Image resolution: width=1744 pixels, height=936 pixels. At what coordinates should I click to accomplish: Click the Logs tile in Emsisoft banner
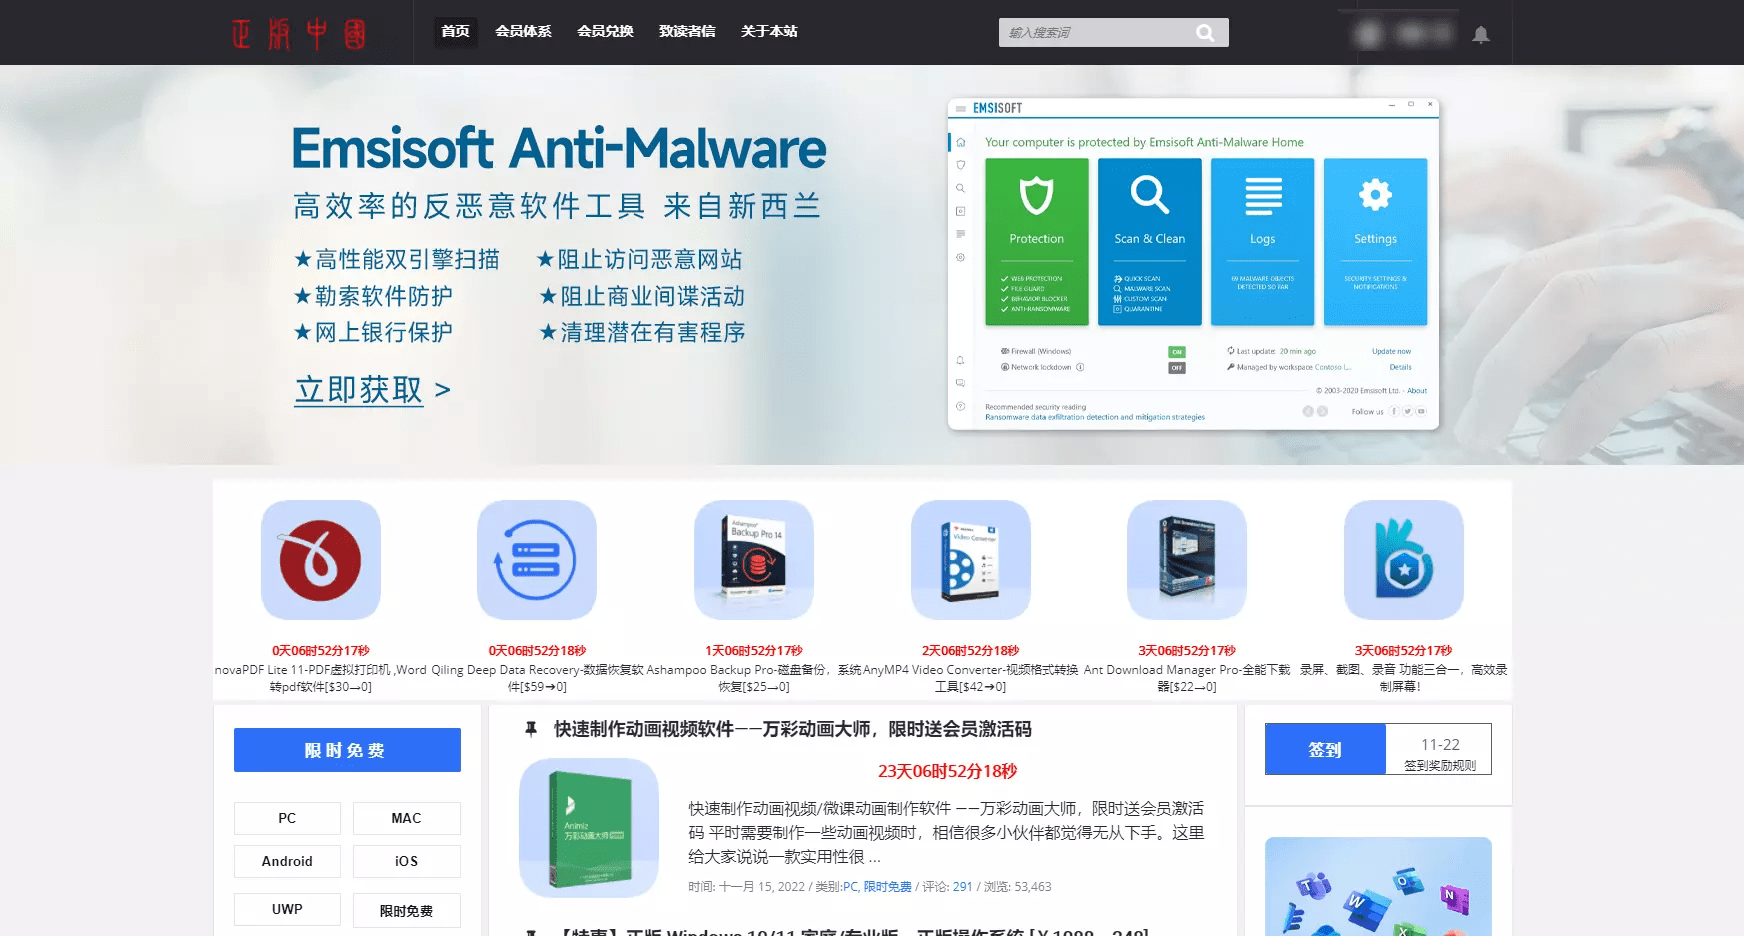point(1263,242)
